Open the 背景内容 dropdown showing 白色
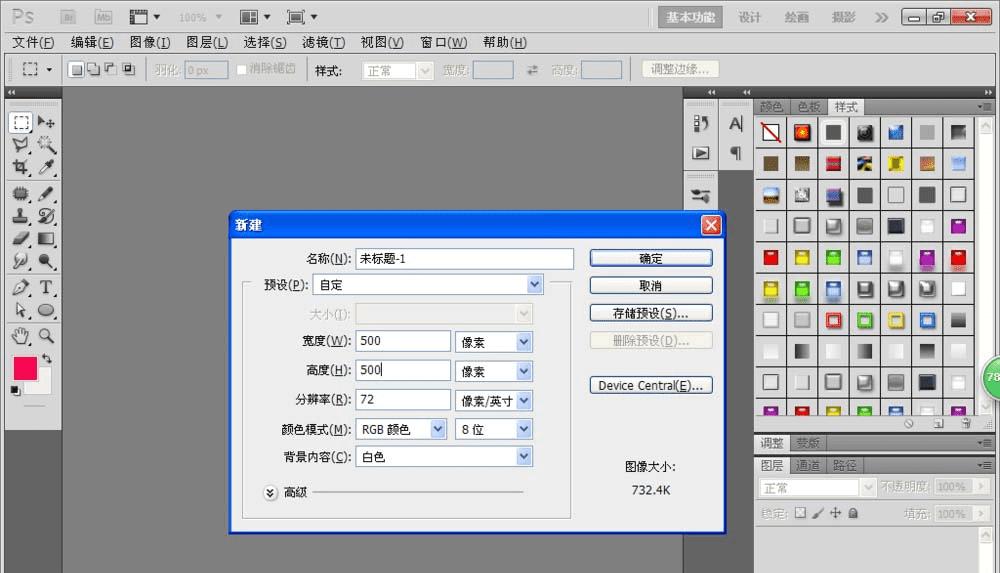 point(443,457)
